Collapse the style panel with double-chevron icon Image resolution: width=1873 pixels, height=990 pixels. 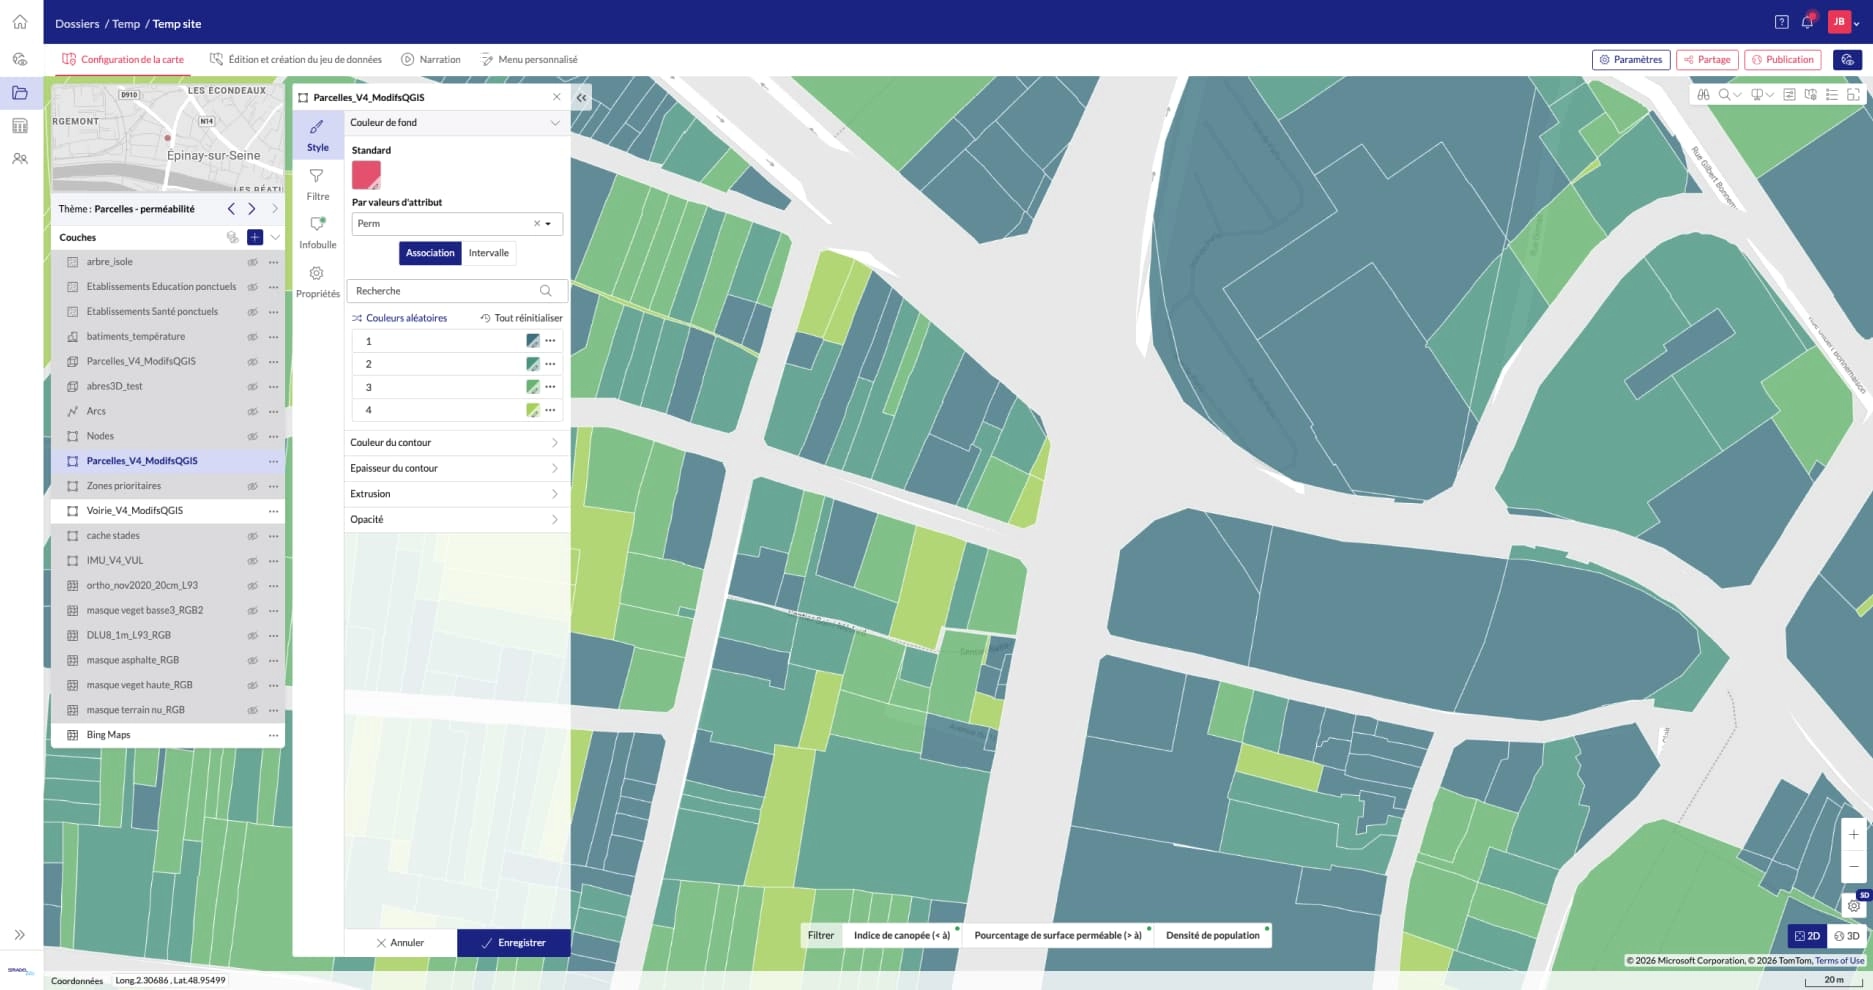click(581, 98)
